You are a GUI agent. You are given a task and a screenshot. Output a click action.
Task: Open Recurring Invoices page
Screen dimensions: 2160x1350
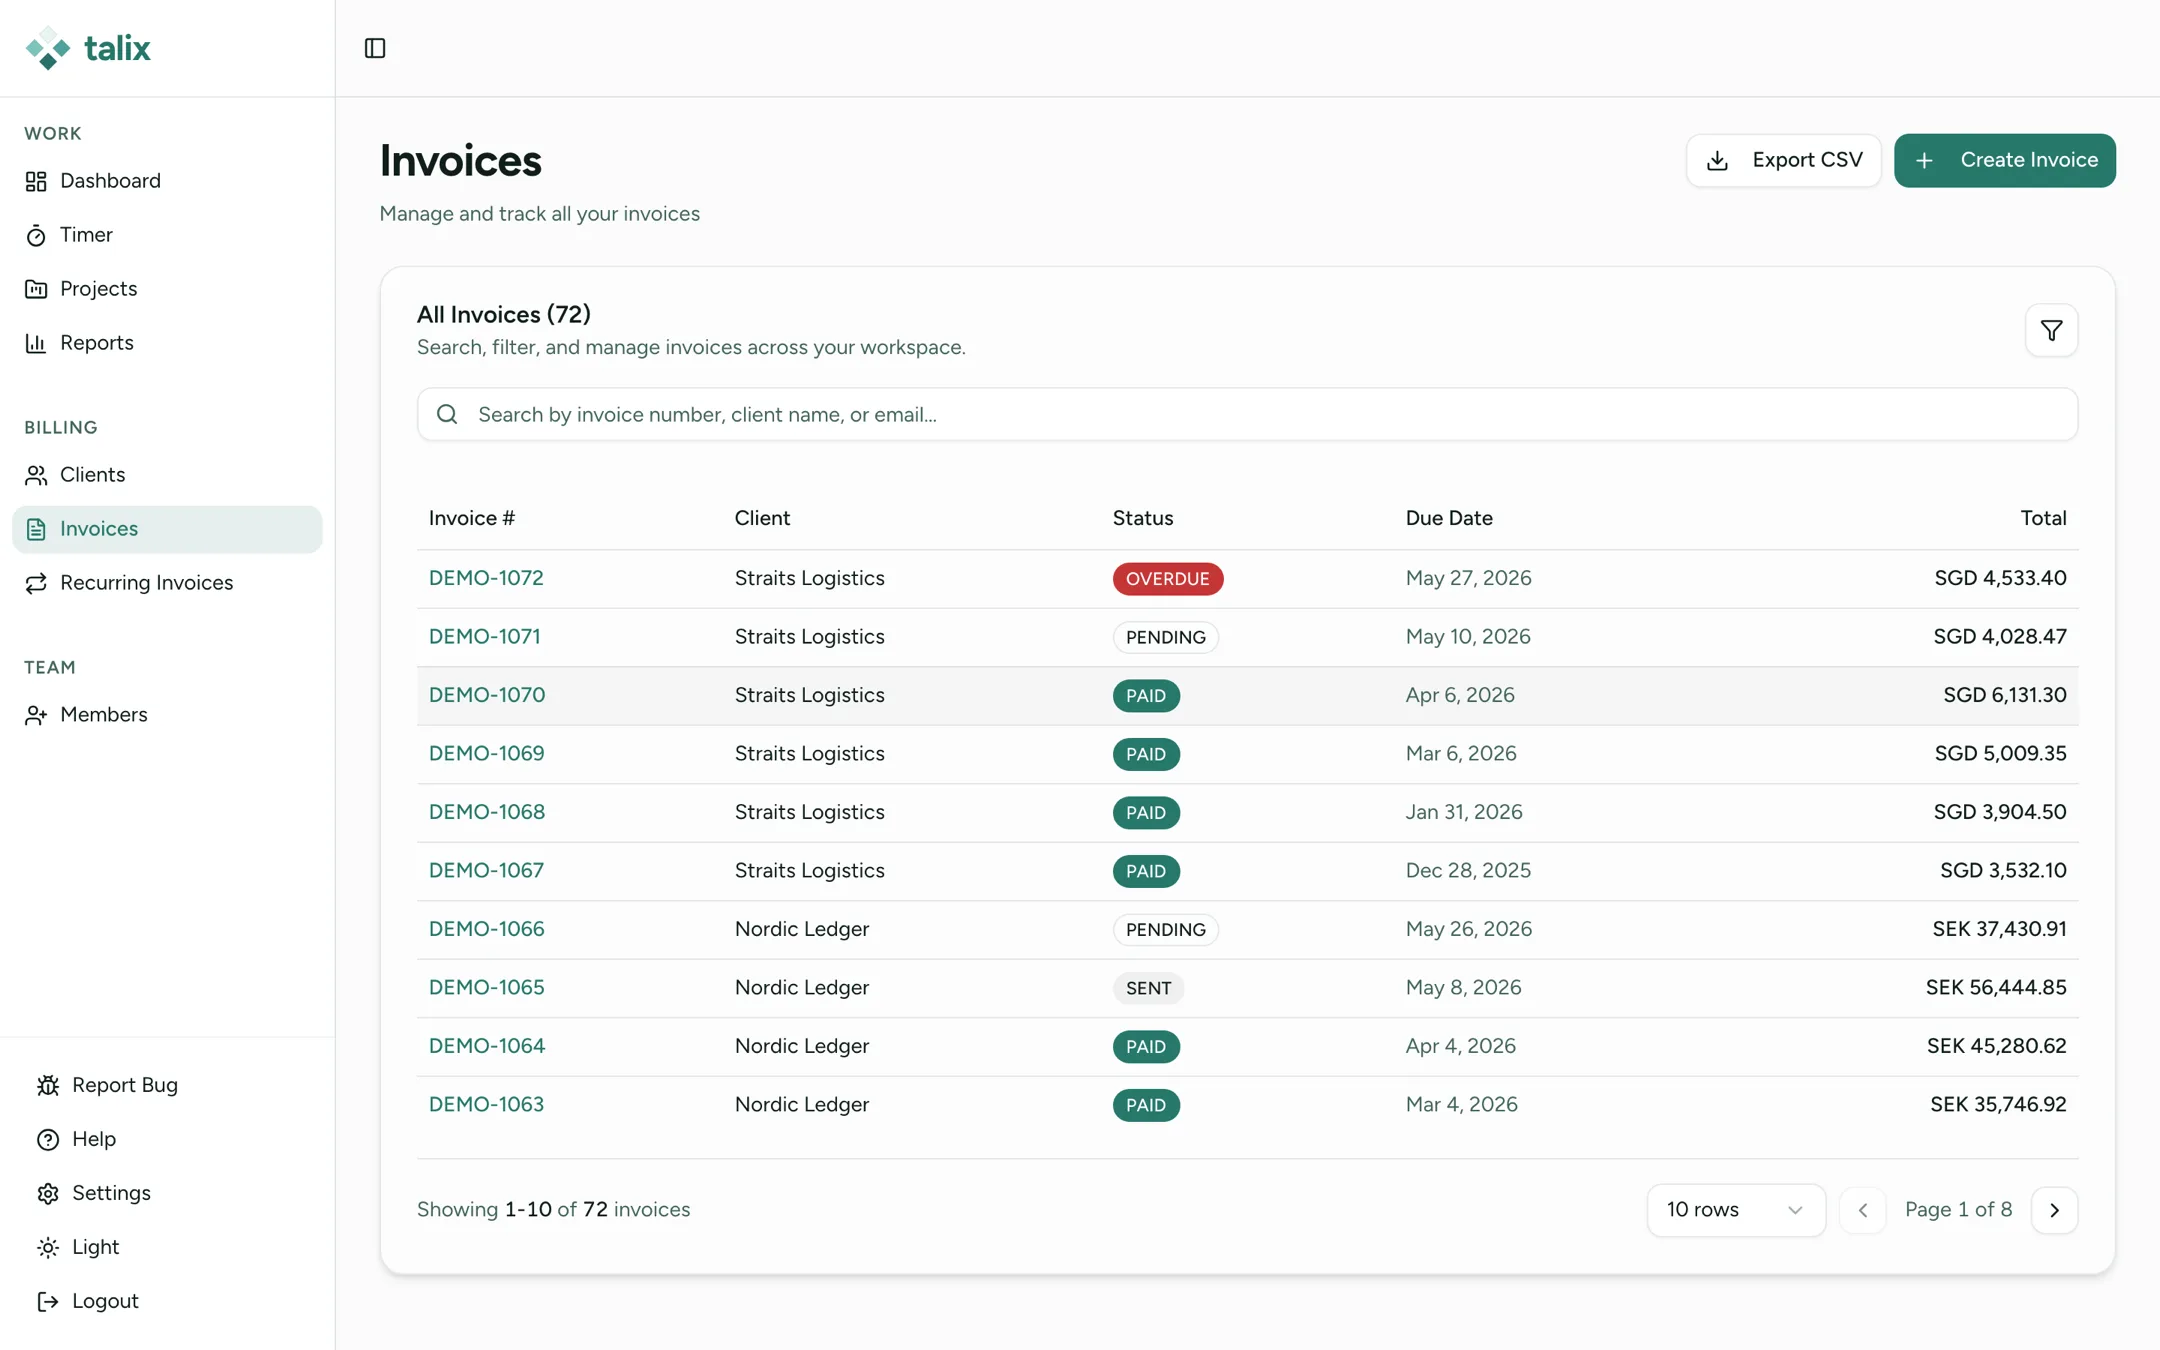pos(167,583)
